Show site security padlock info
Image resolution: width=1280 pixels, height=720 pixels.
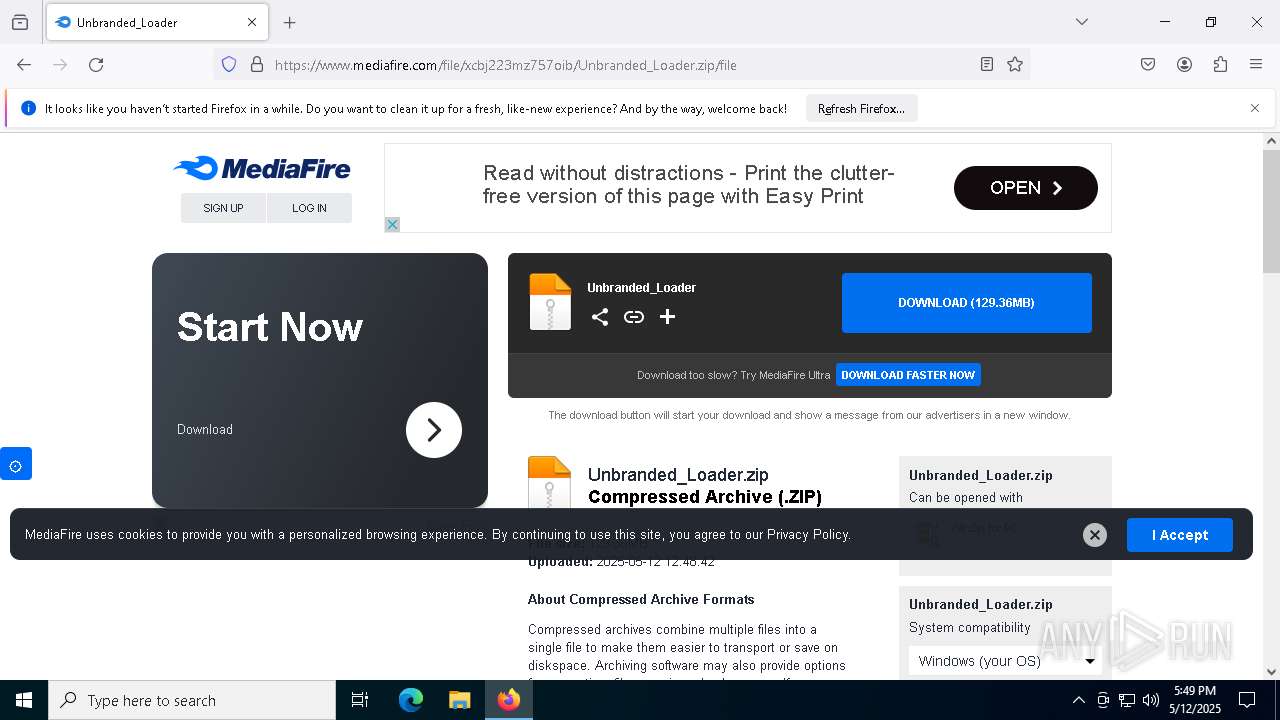[x=257, y=65]
